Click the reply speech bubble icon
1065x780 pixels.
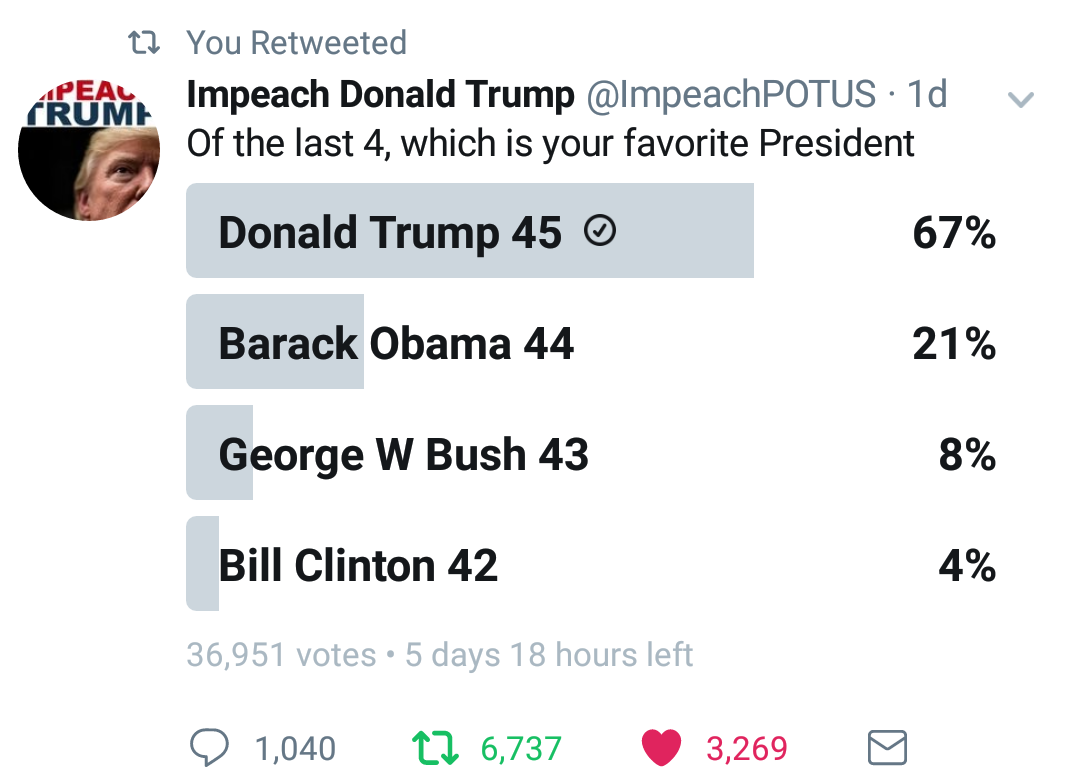pos(209,747)
